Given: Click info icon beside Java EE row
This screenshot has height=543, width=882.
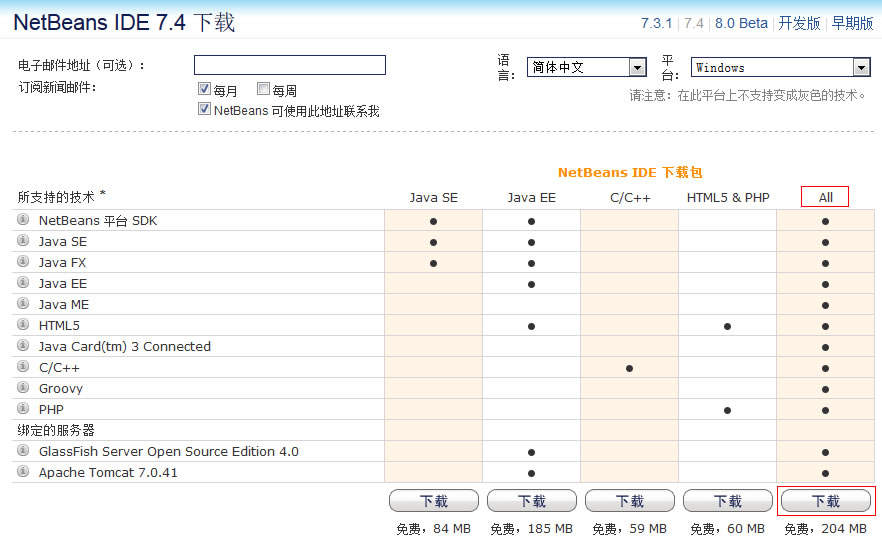Looking at the screenshot, I should 23,282.
